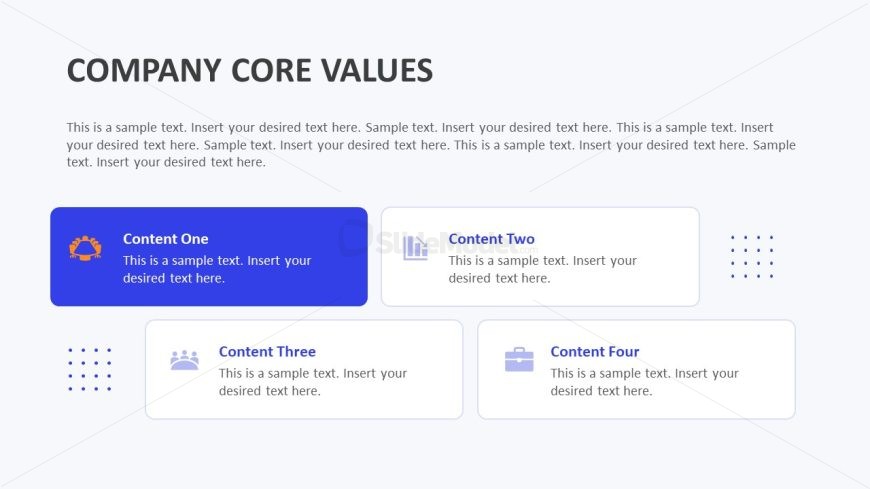Click the description text under Content One

click(x=217, y=269)
